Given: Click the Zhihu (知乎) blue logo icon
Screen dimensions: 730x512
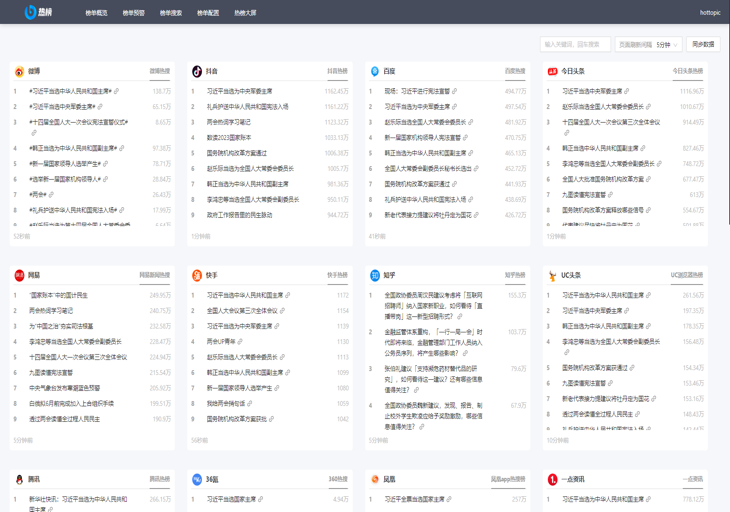Looking at the screenshot, I should pyautogui.click(x=375, y=275).
